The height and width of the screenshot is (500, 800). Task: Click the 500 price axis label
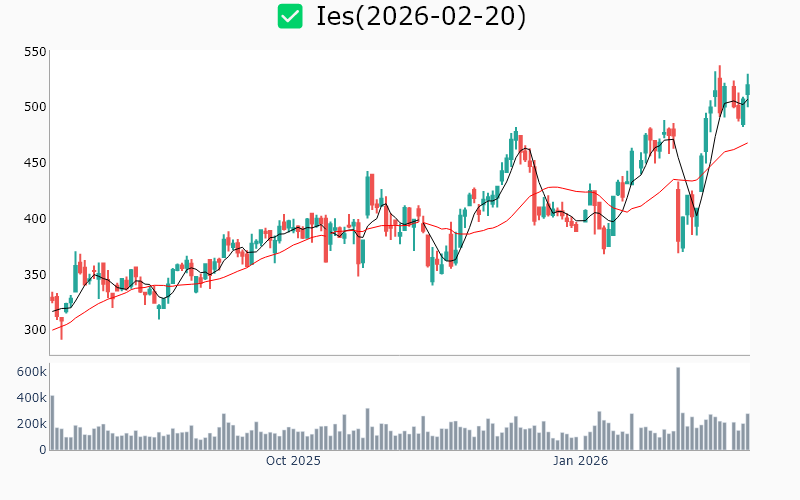35,107
